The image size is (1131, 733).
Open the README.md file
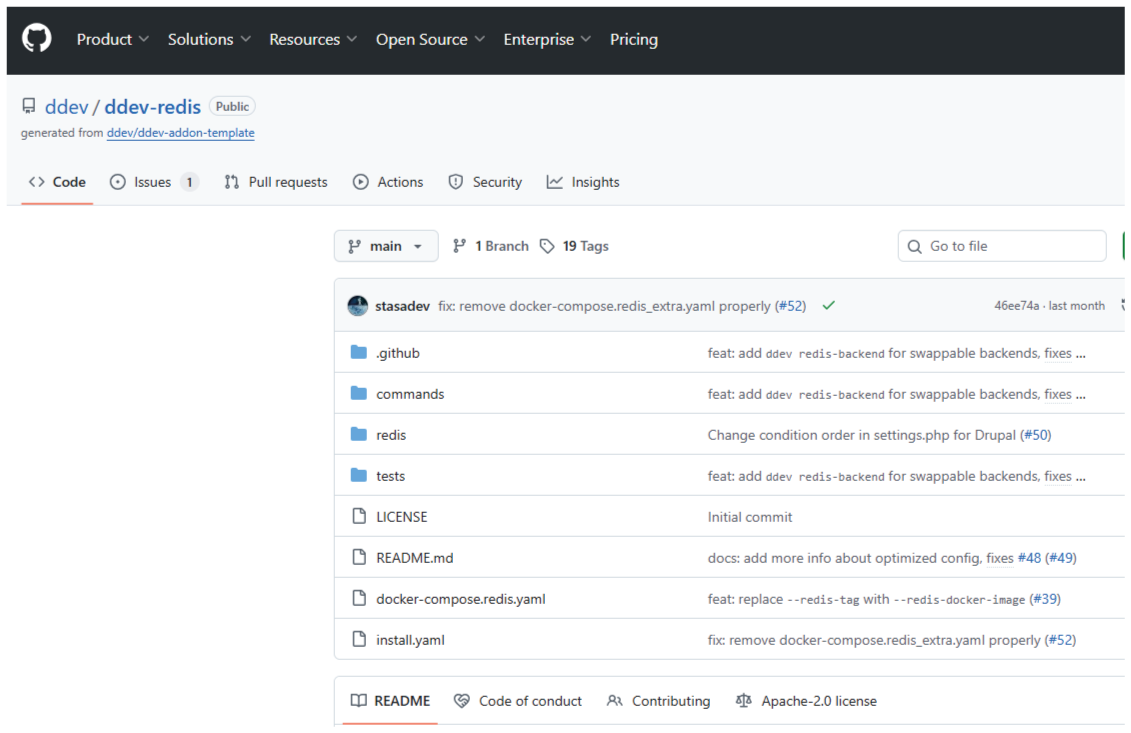pyautogui.click(x=415, y=558)
